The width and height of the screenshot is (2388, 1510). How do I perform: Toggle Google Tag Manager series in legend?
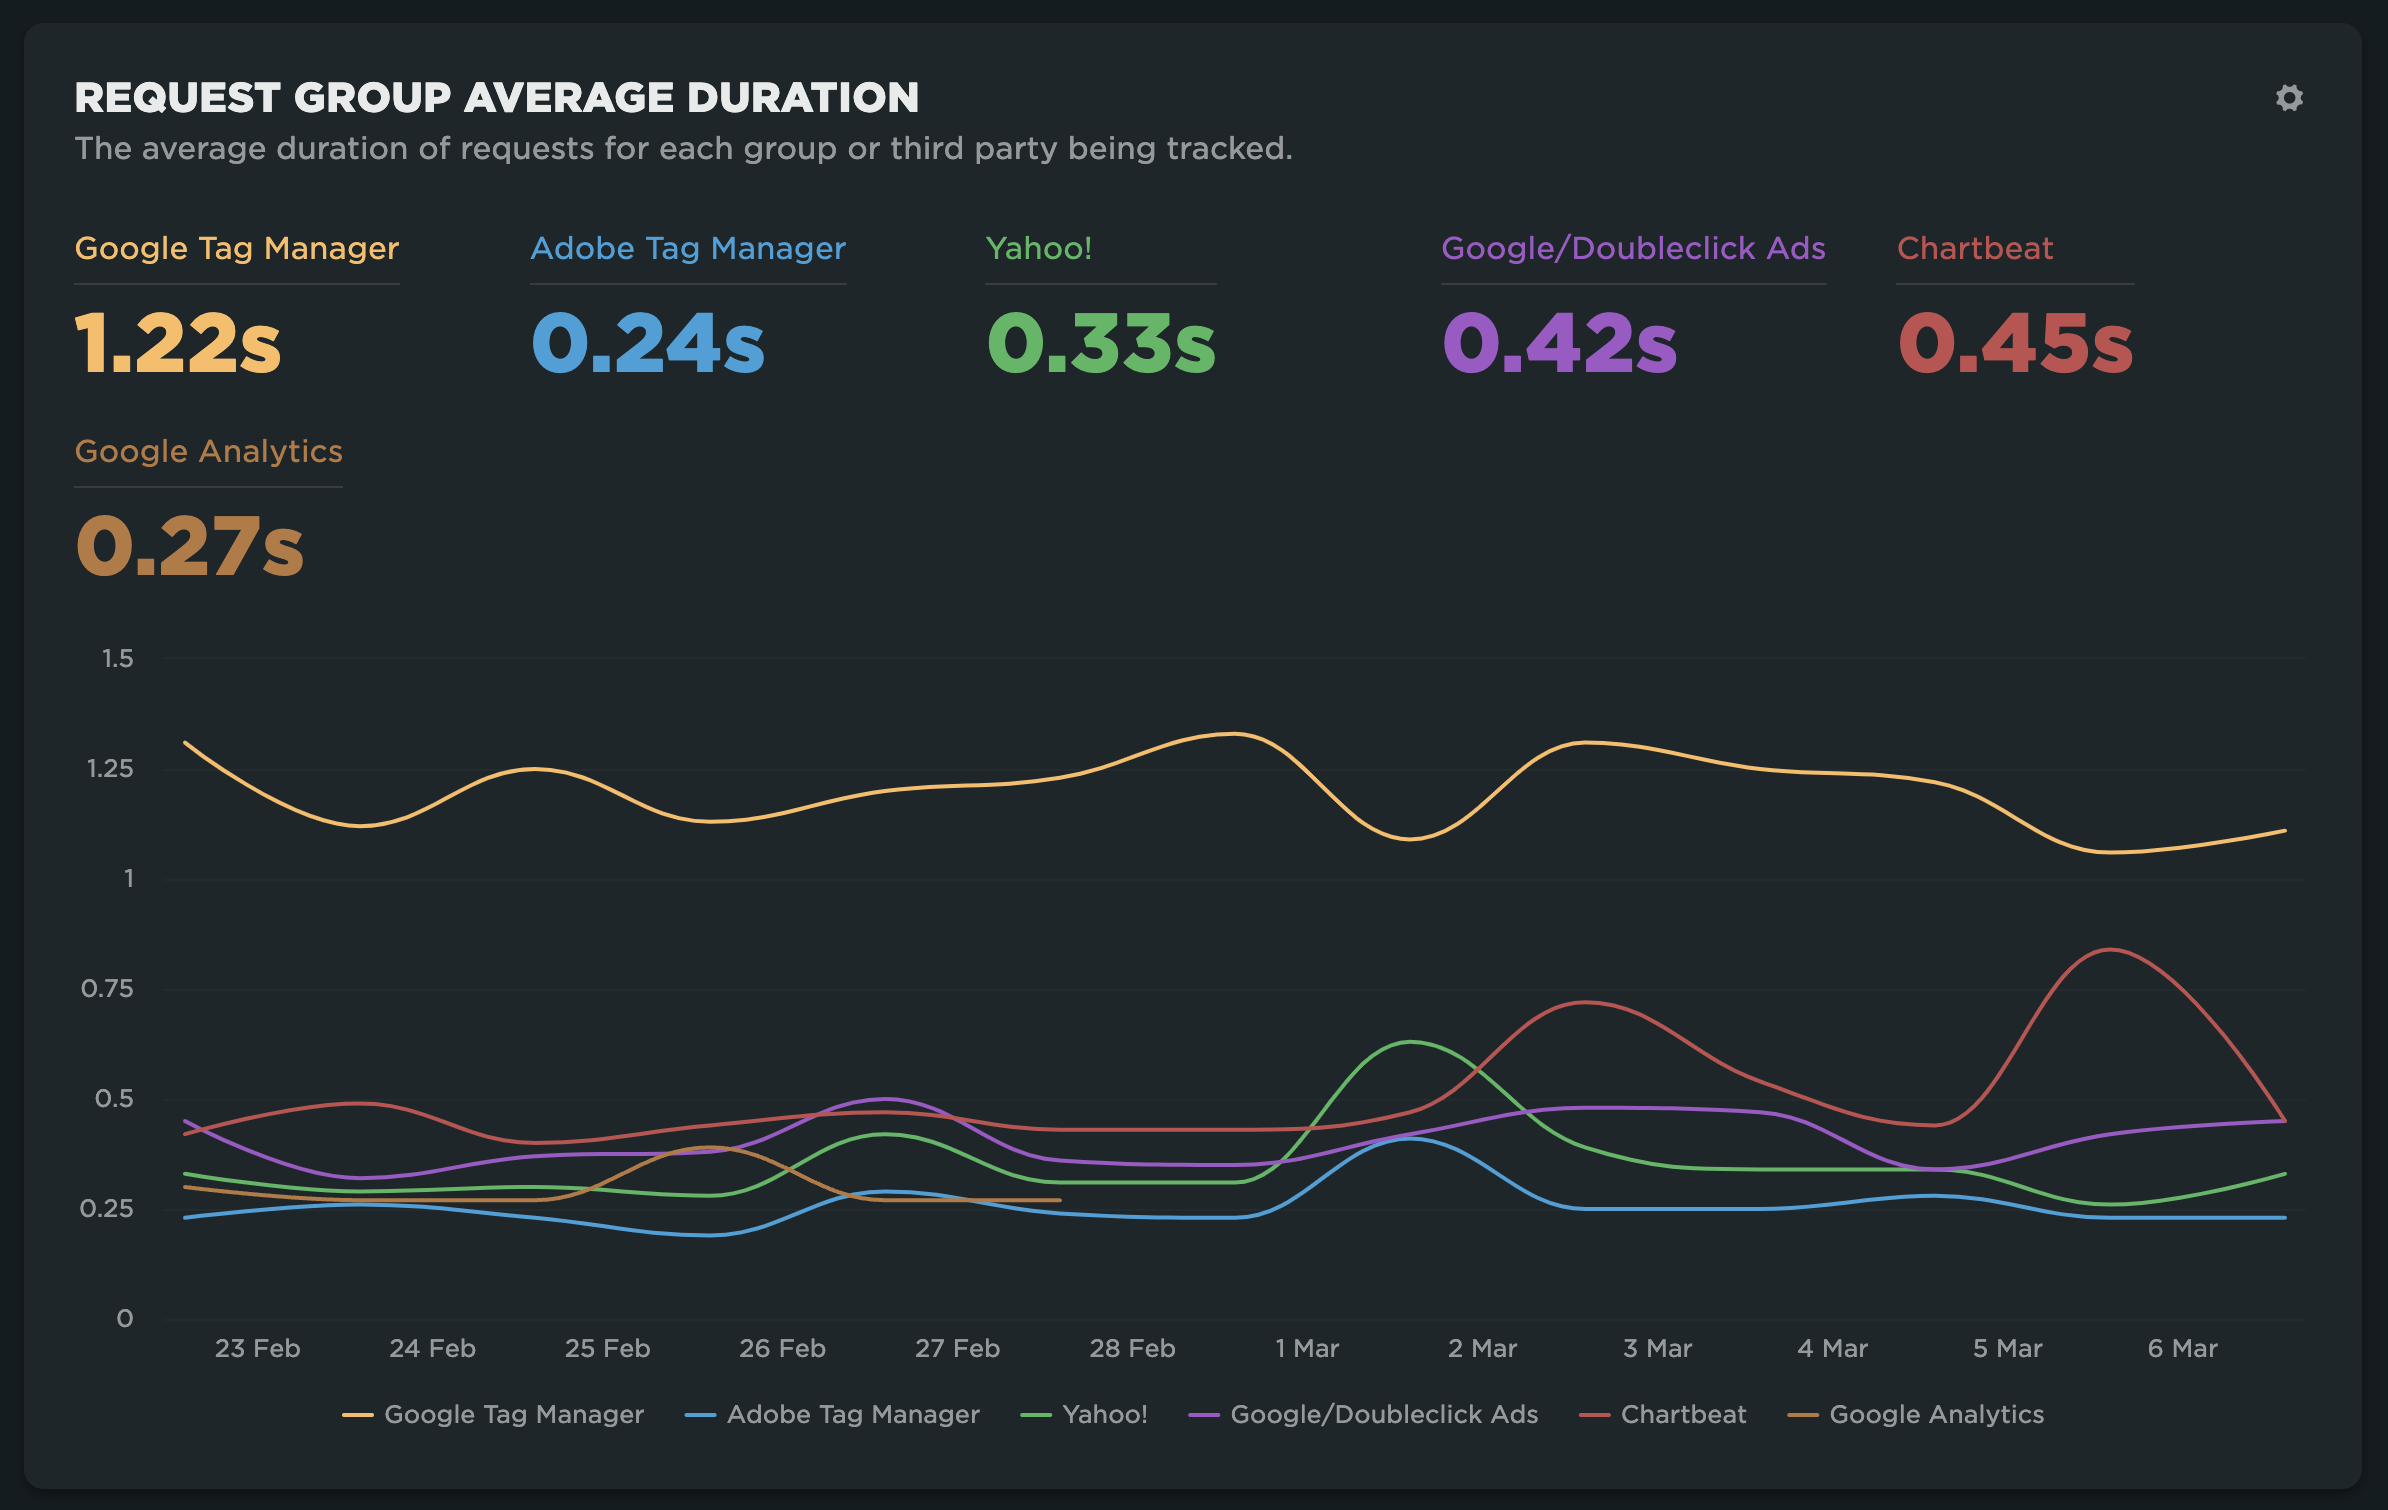513,1414
